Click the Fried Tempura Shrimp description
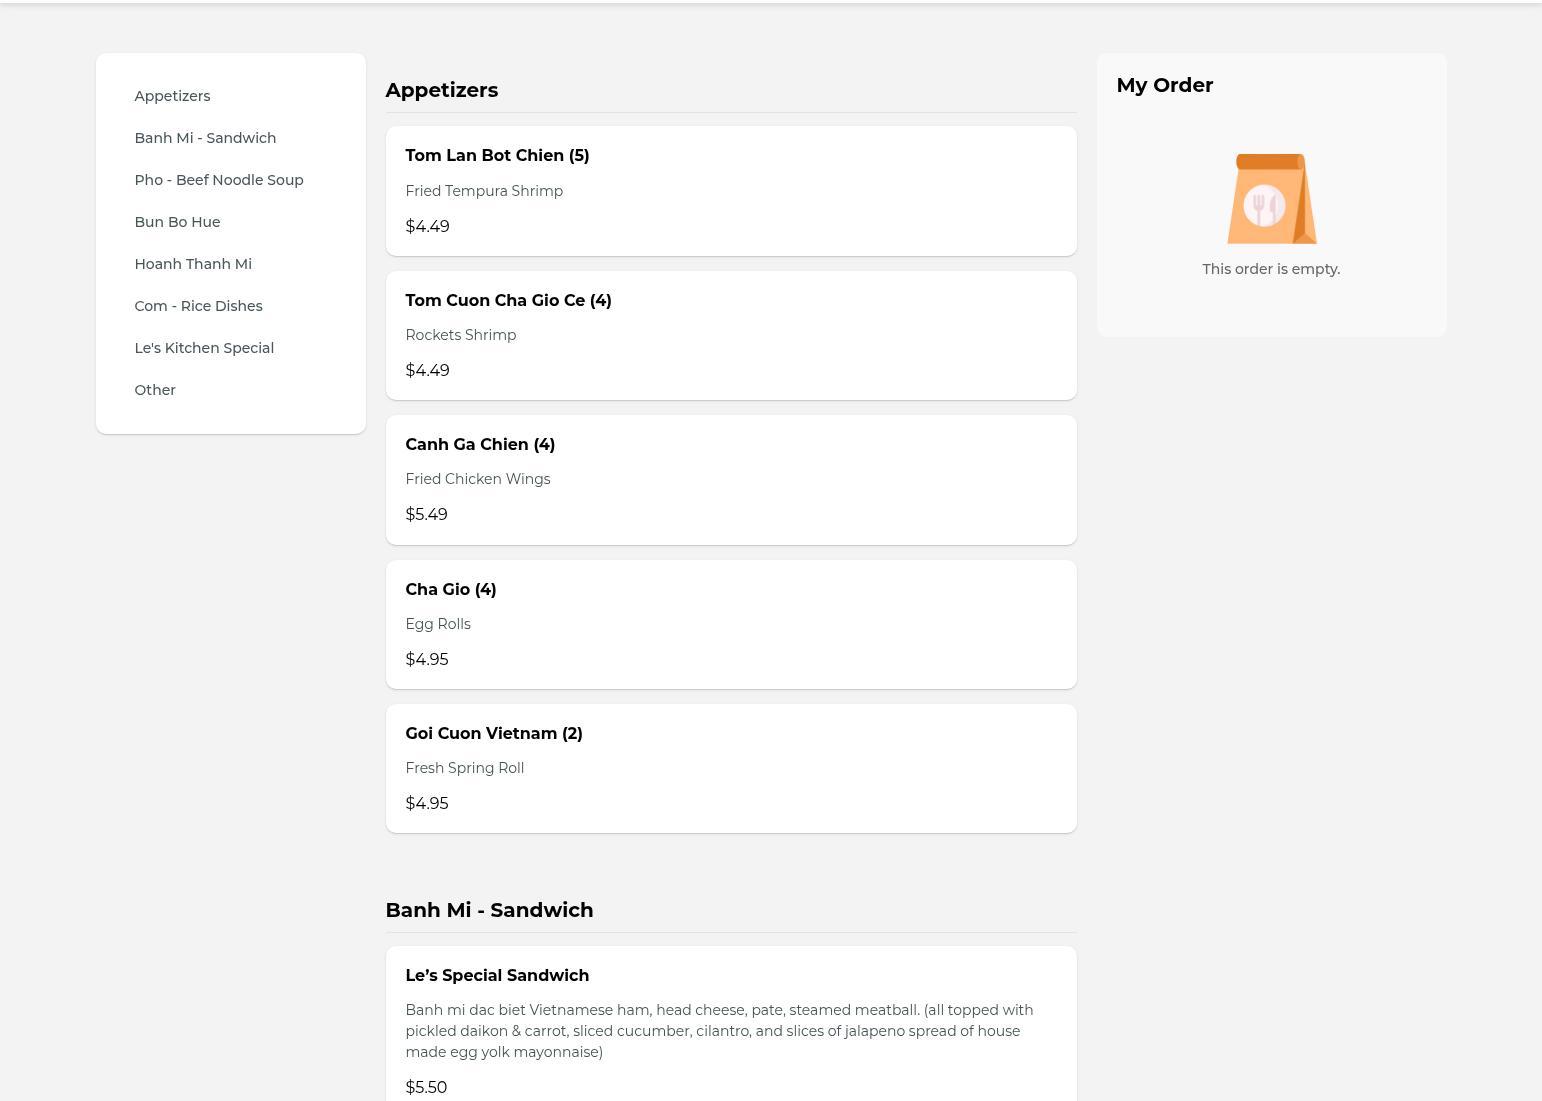 point(484,191)
